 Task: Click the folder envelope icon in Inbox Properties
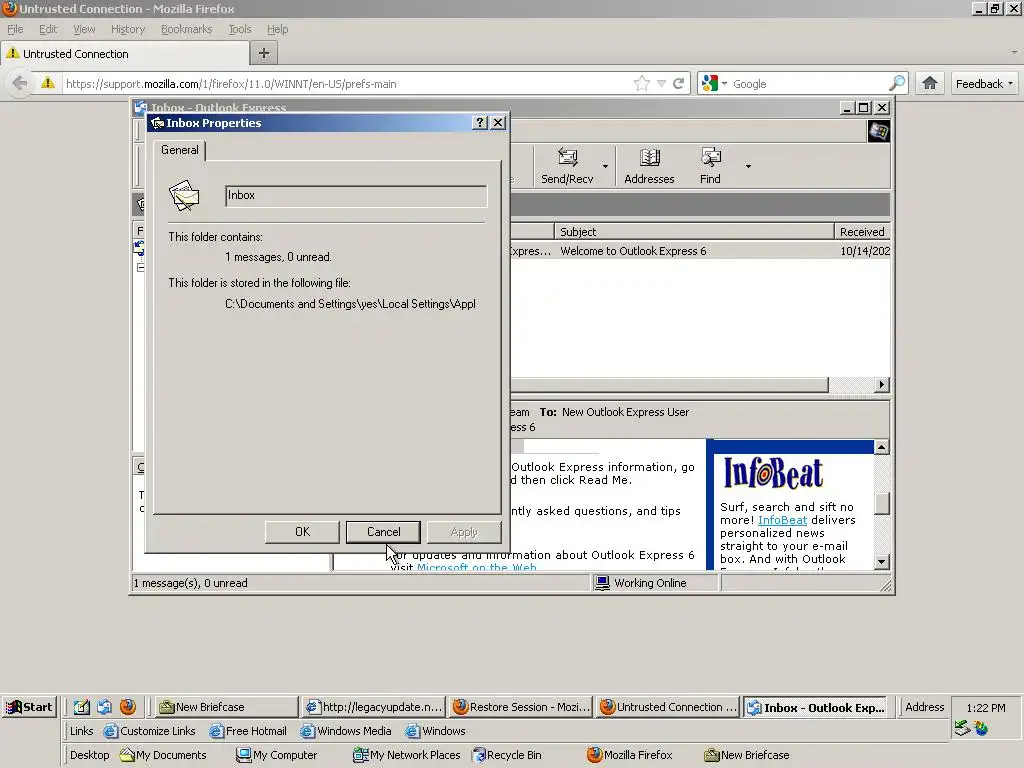pos(184,195)
